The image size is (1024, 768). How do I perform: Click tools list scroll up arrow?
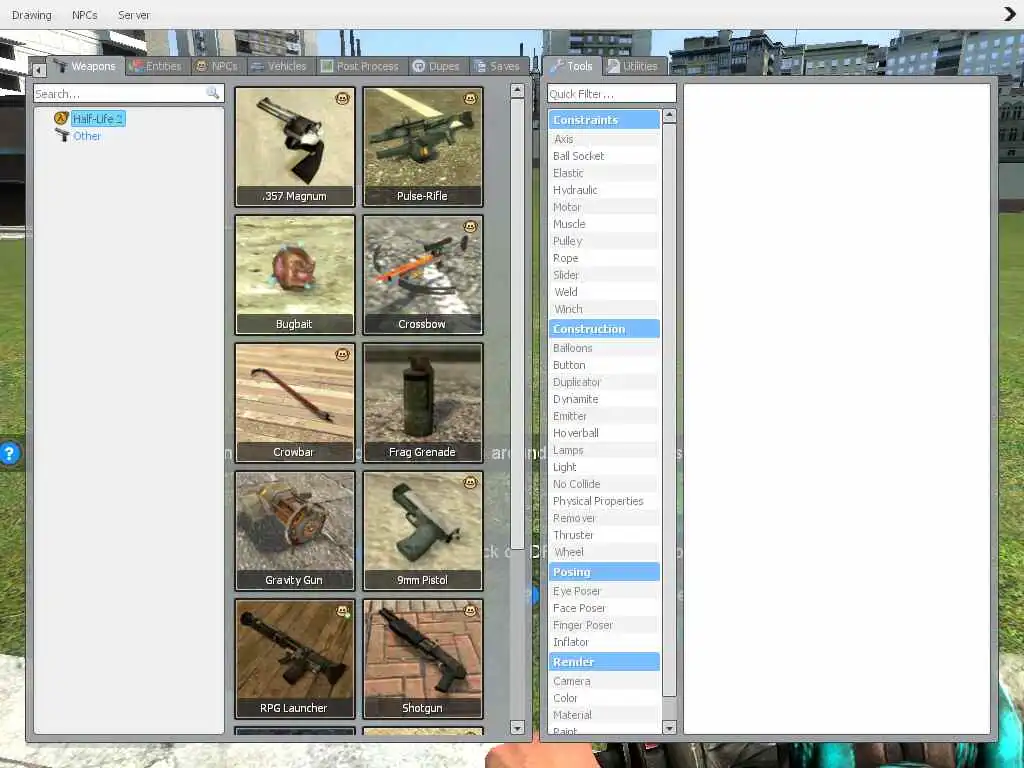tap(669, 116)
